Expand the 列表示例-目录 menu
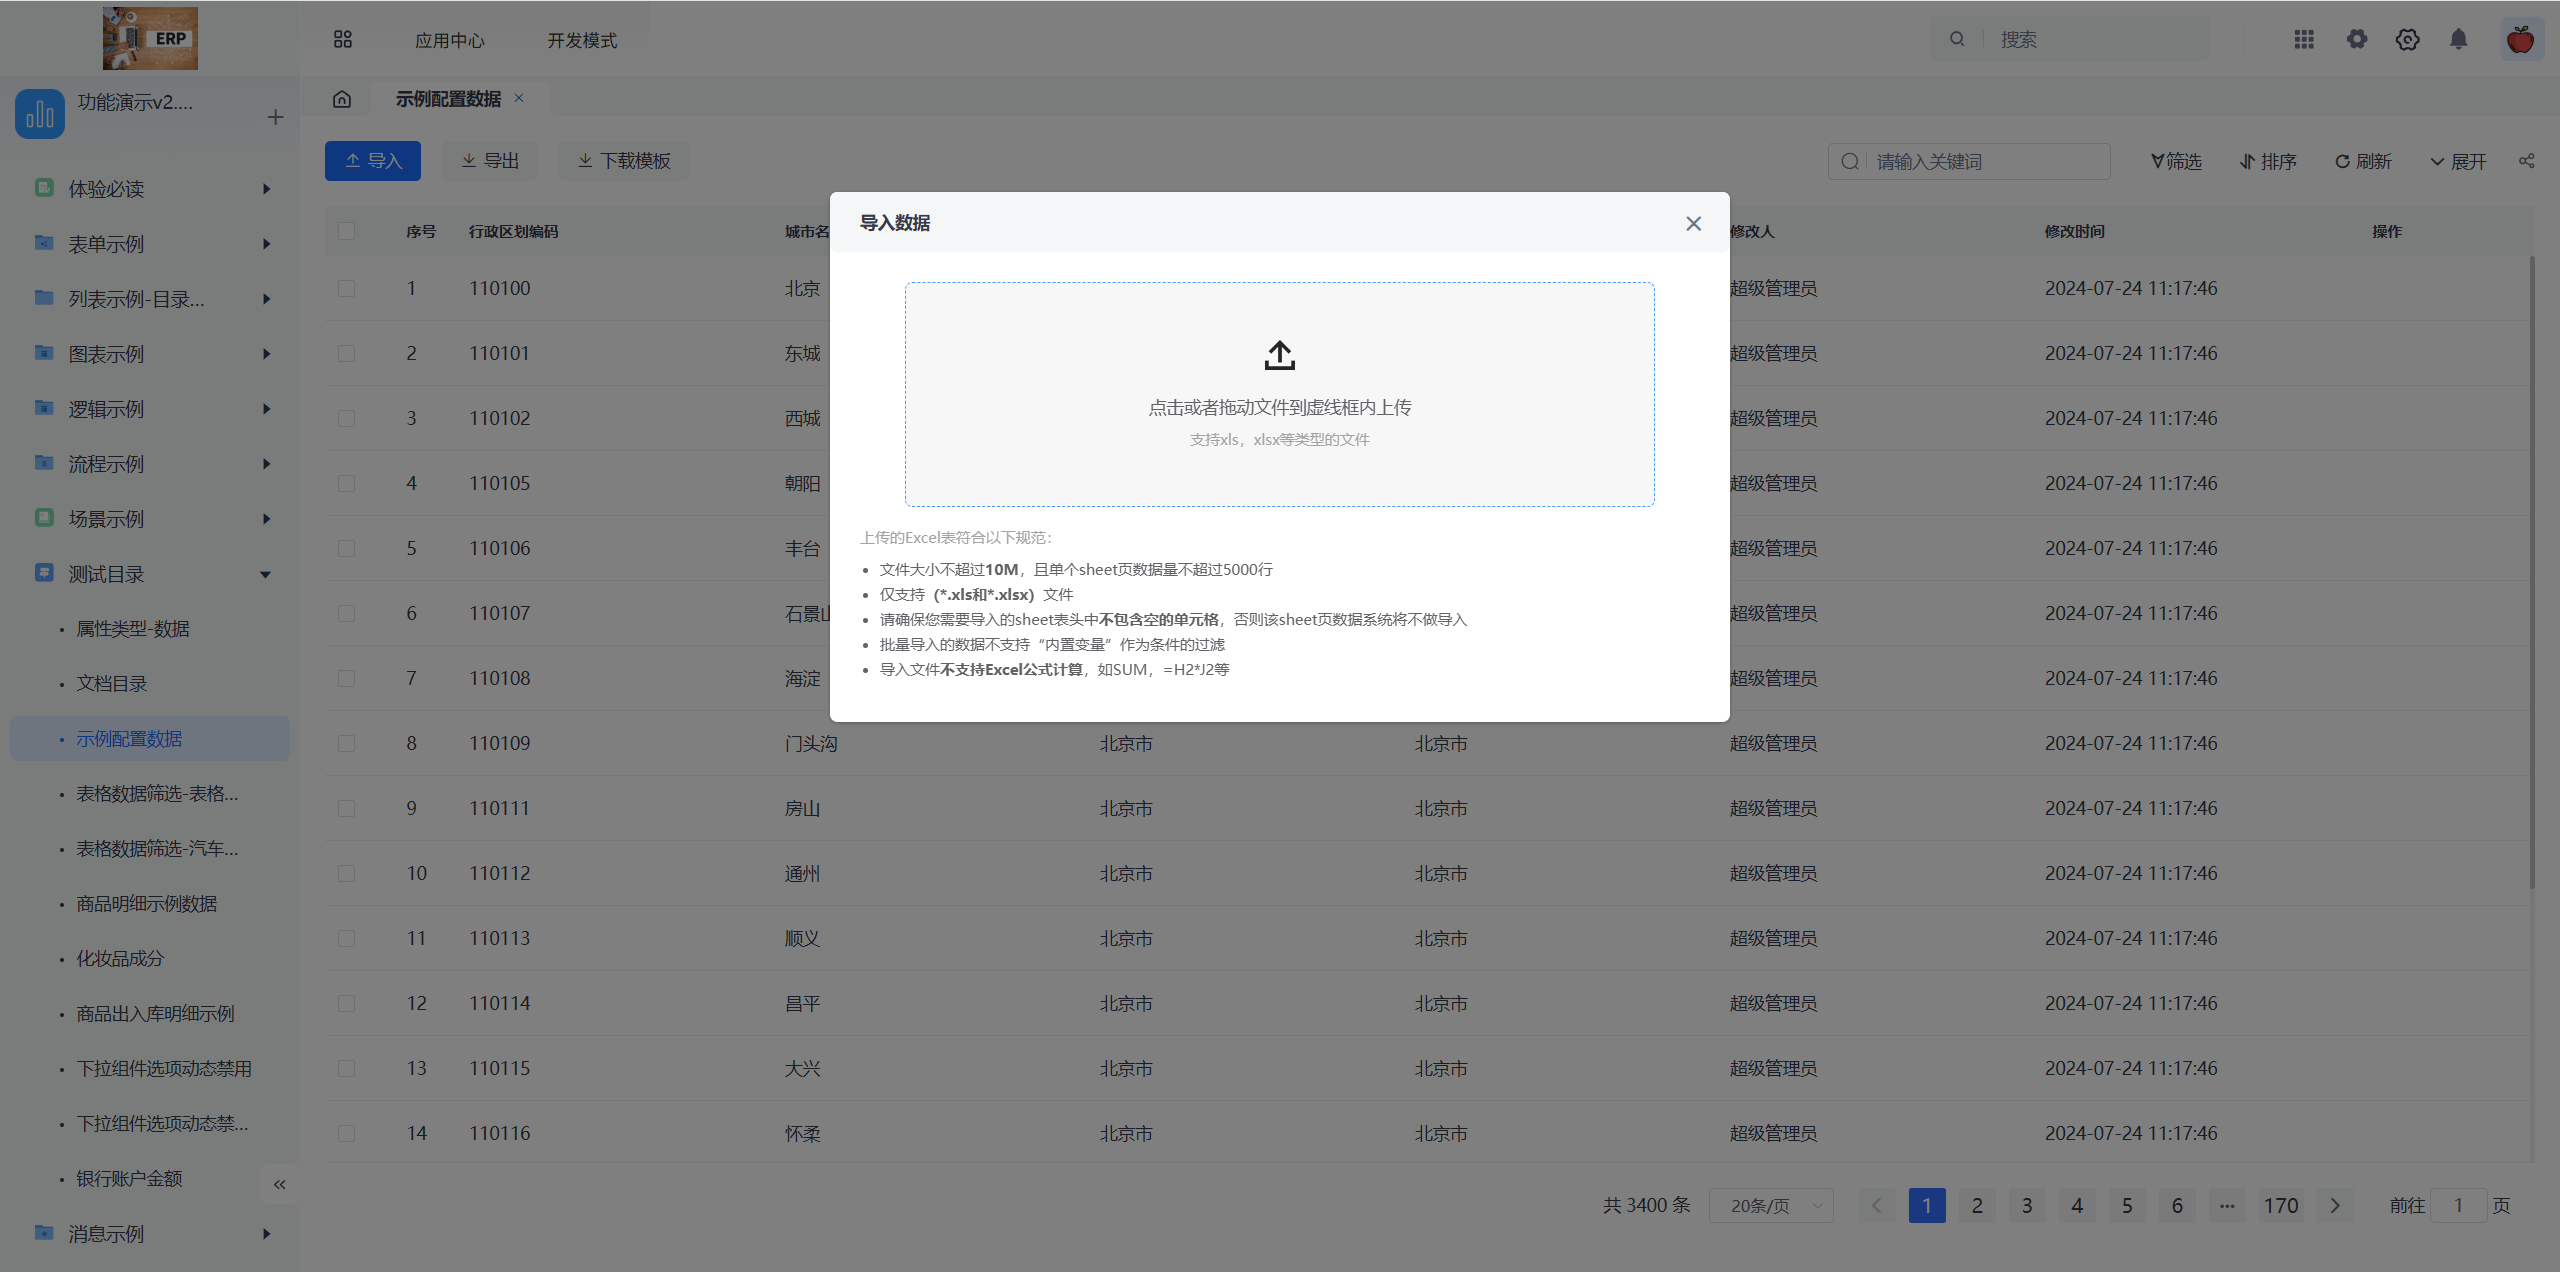The width and height of the screenshot is (2560, 1272). [x=150, y=299]
